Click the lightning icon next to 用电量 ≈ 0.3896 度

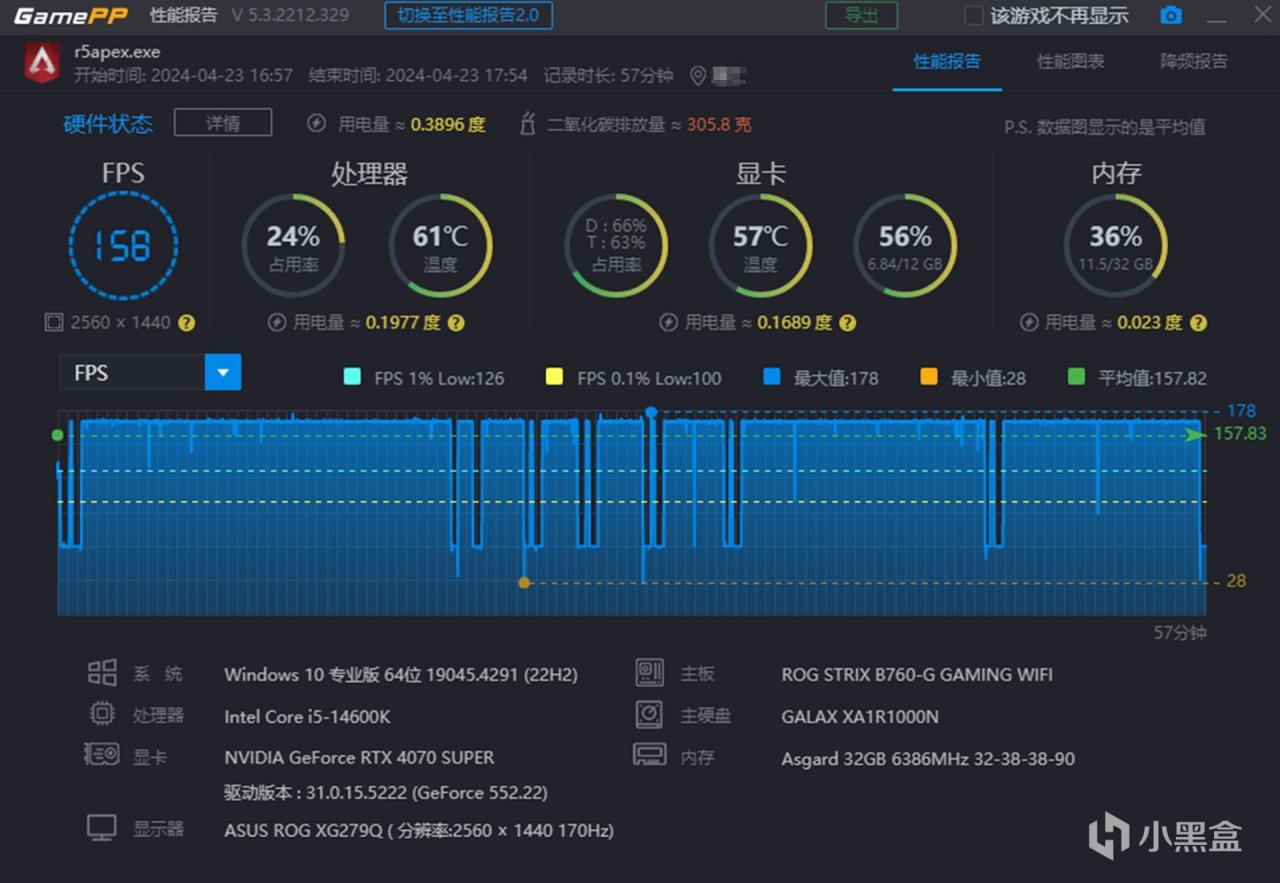tap(316, 124)
